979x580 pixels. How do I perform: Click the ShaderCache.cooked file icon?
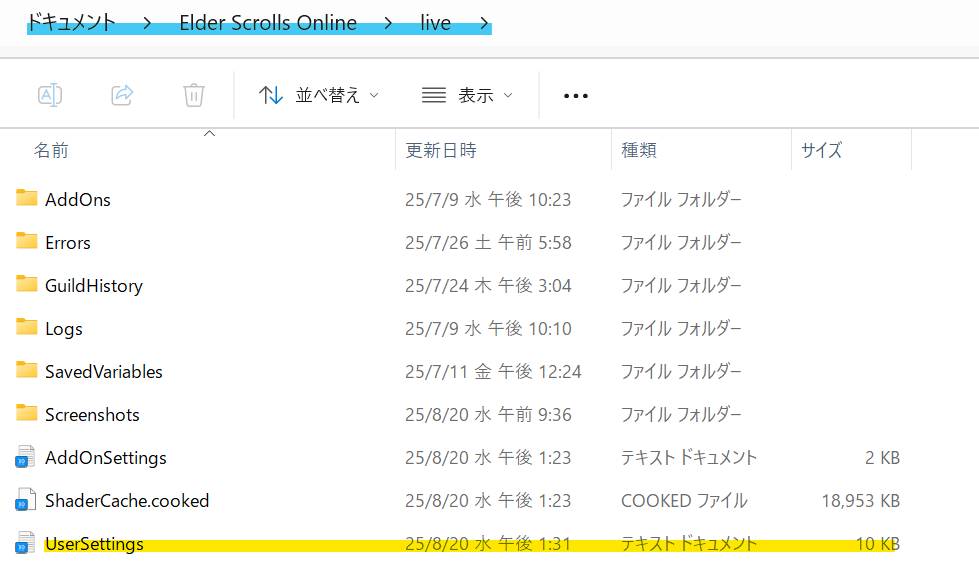(25, 500)
